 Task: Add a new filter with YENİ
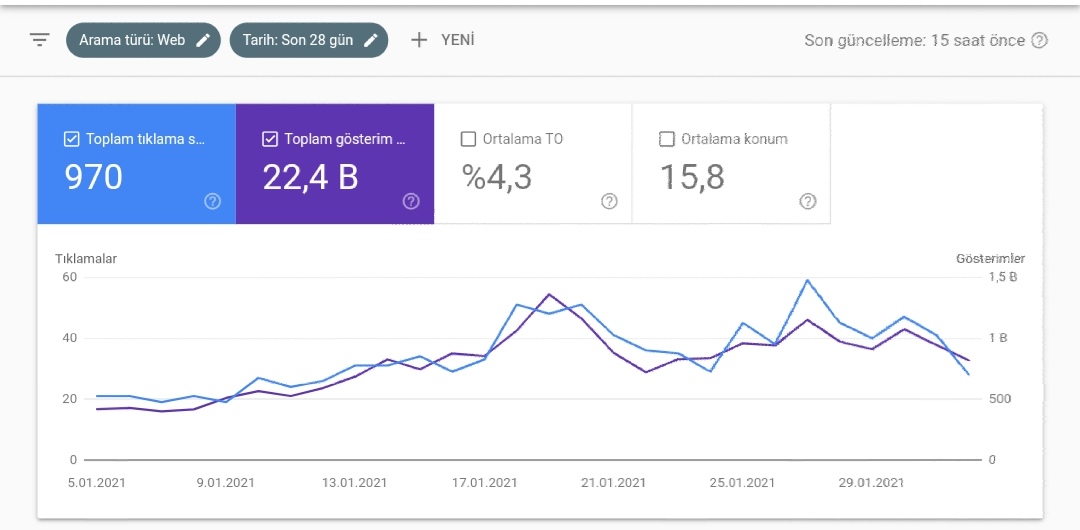pyautogui.click(x=442, y=40)
